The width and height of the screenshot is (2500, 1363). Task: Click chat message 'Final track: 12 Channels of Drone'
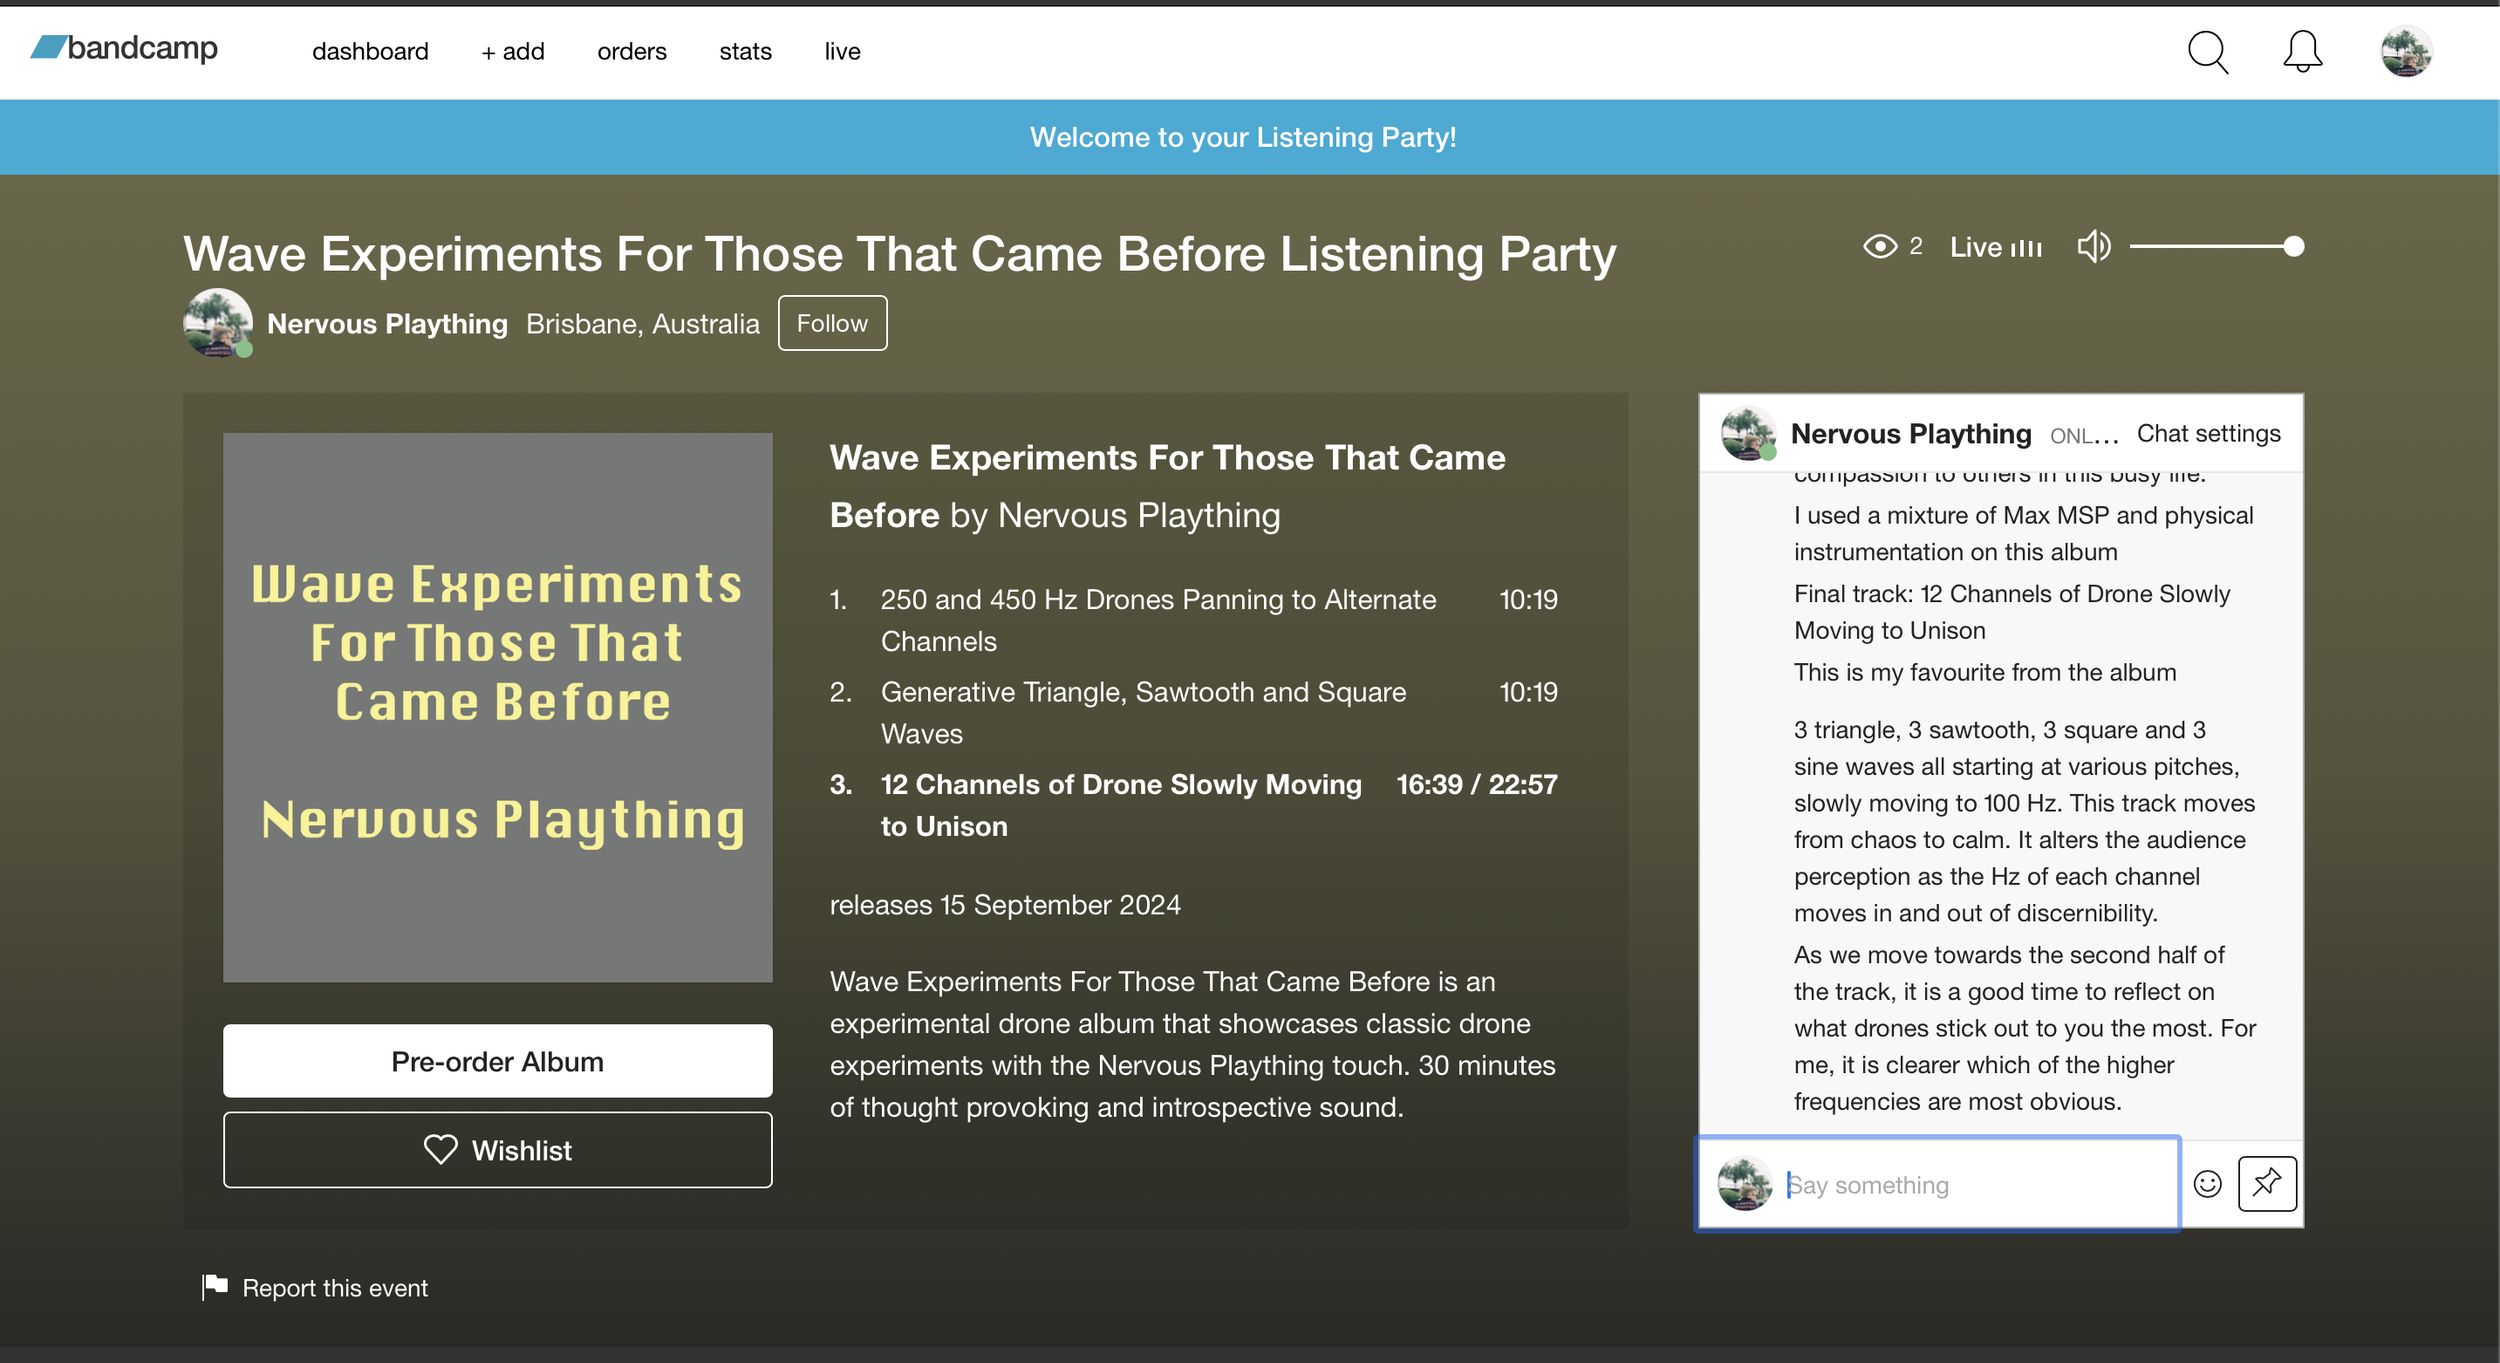2012,612
